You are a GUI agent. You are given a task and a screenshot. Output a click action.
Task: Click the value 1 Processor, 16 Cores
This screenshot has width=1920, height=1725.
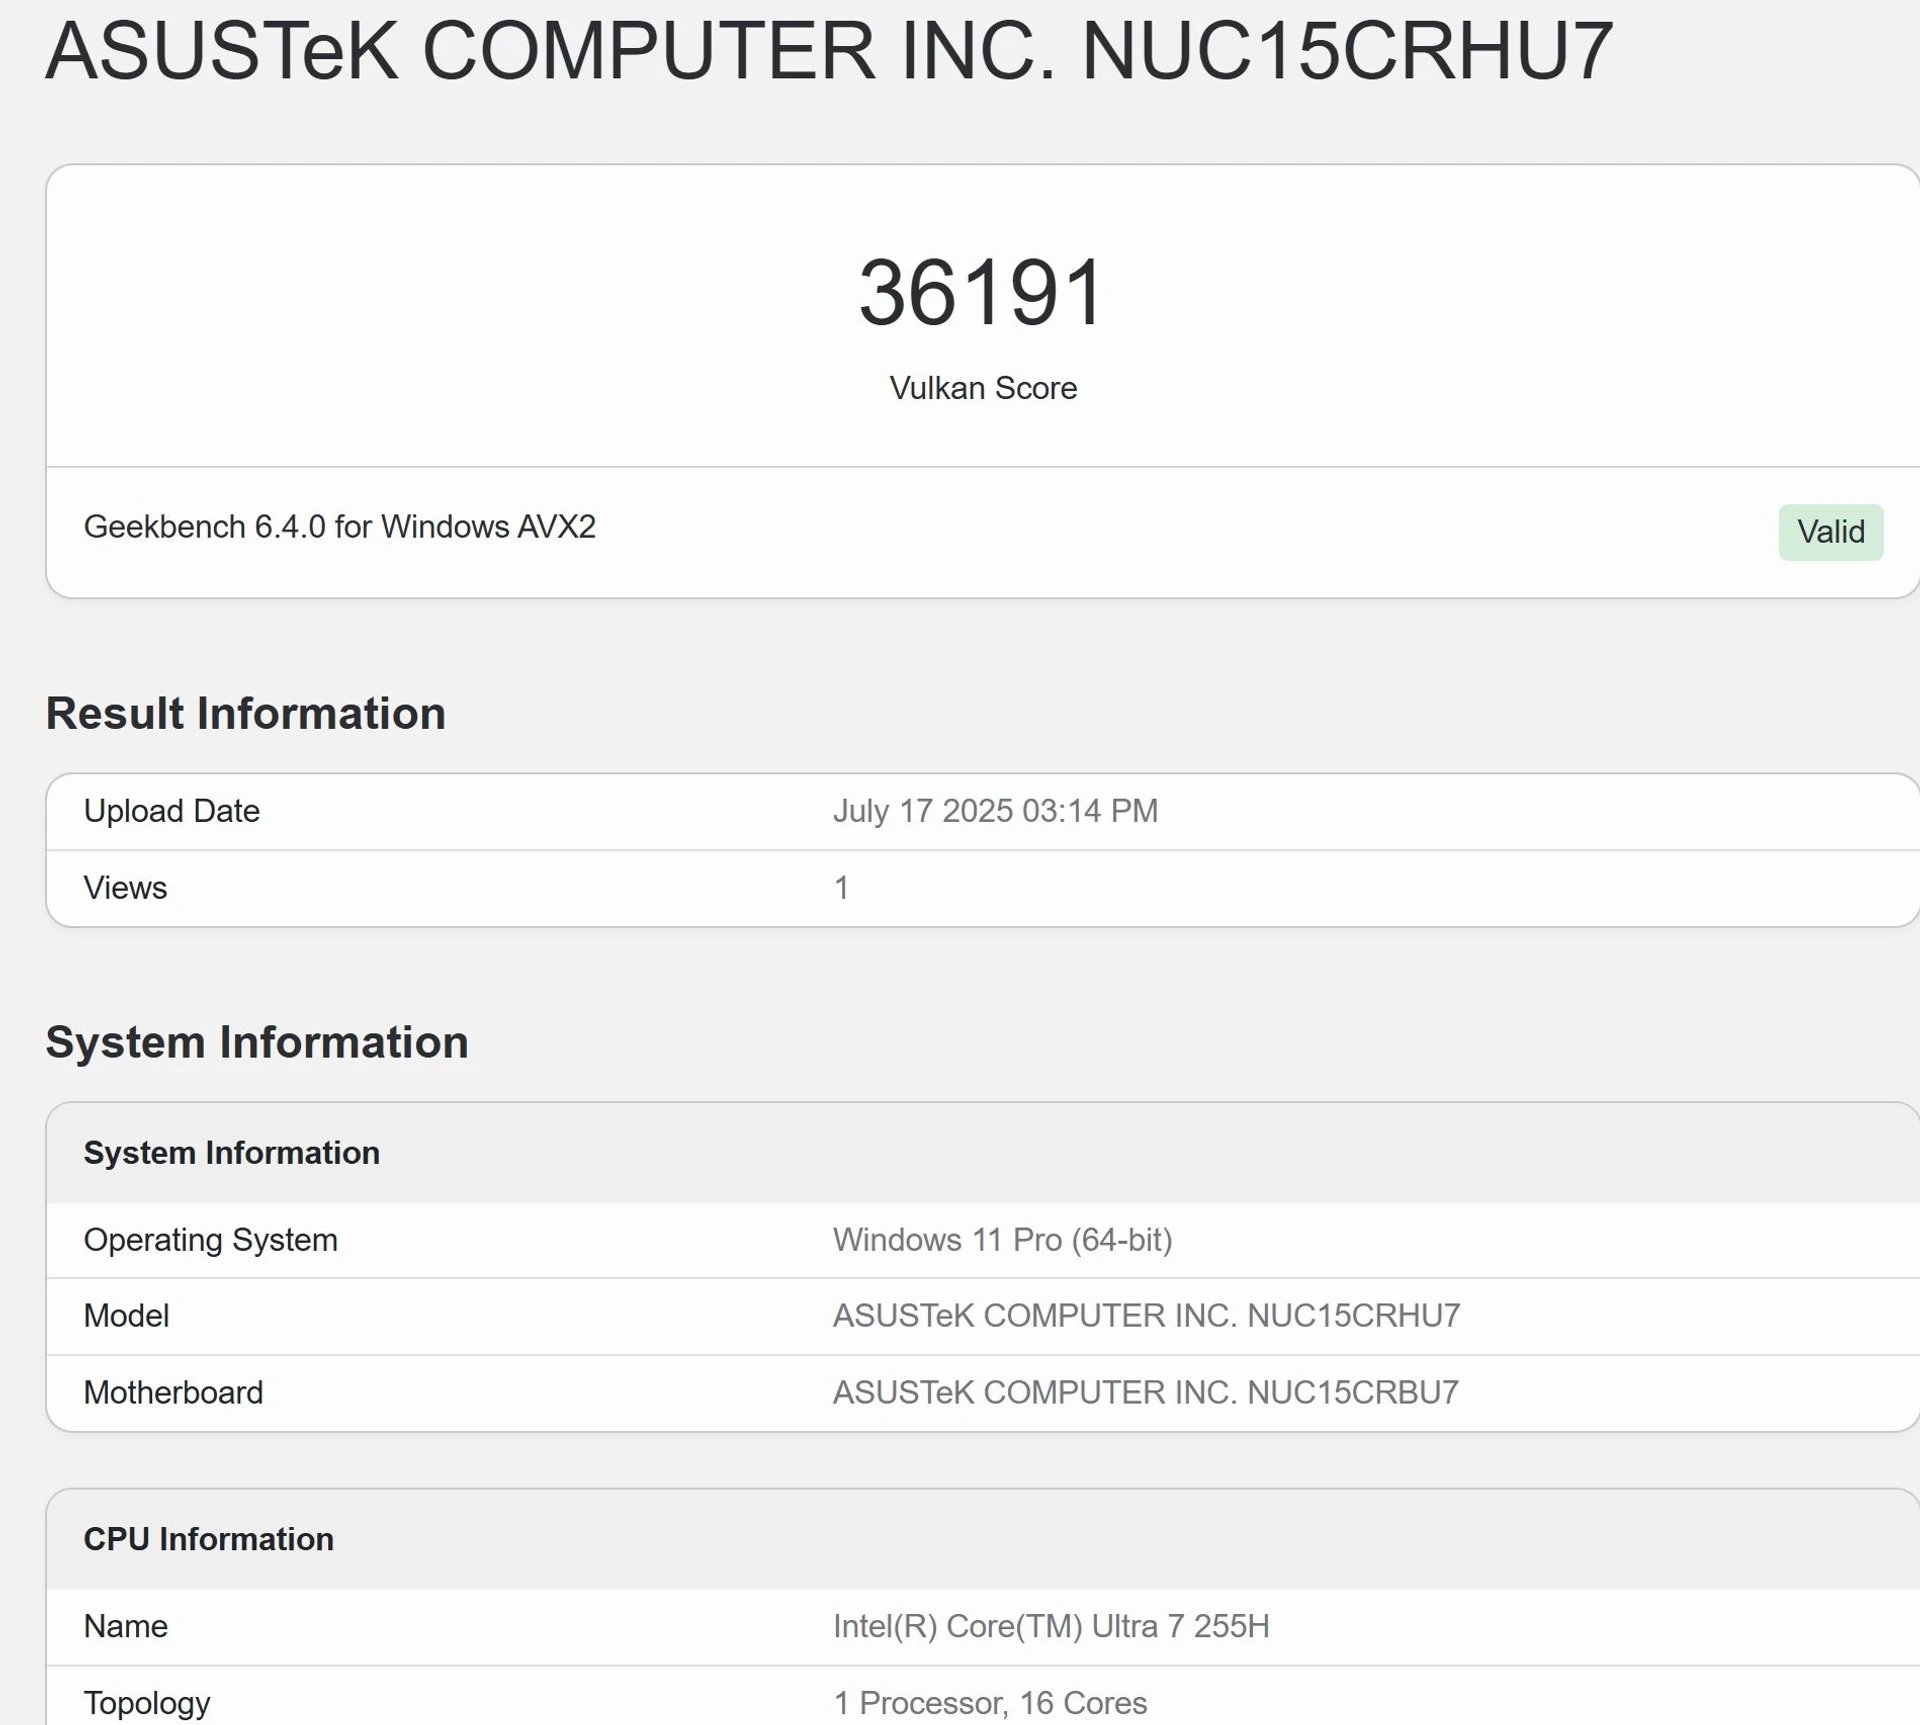click(x=990, y=1703)
